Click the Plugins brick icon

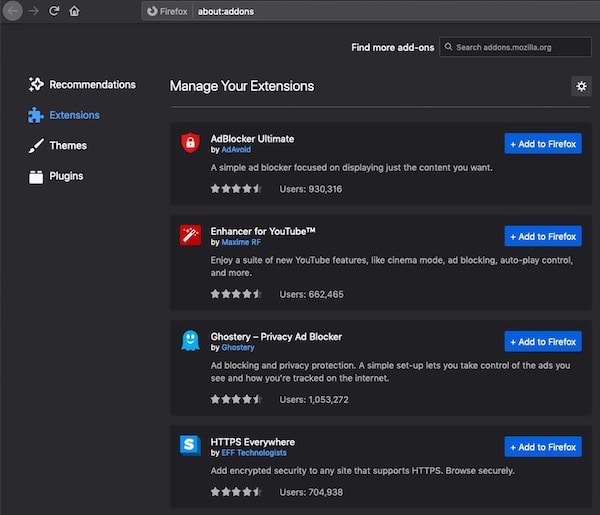(36, 177)
